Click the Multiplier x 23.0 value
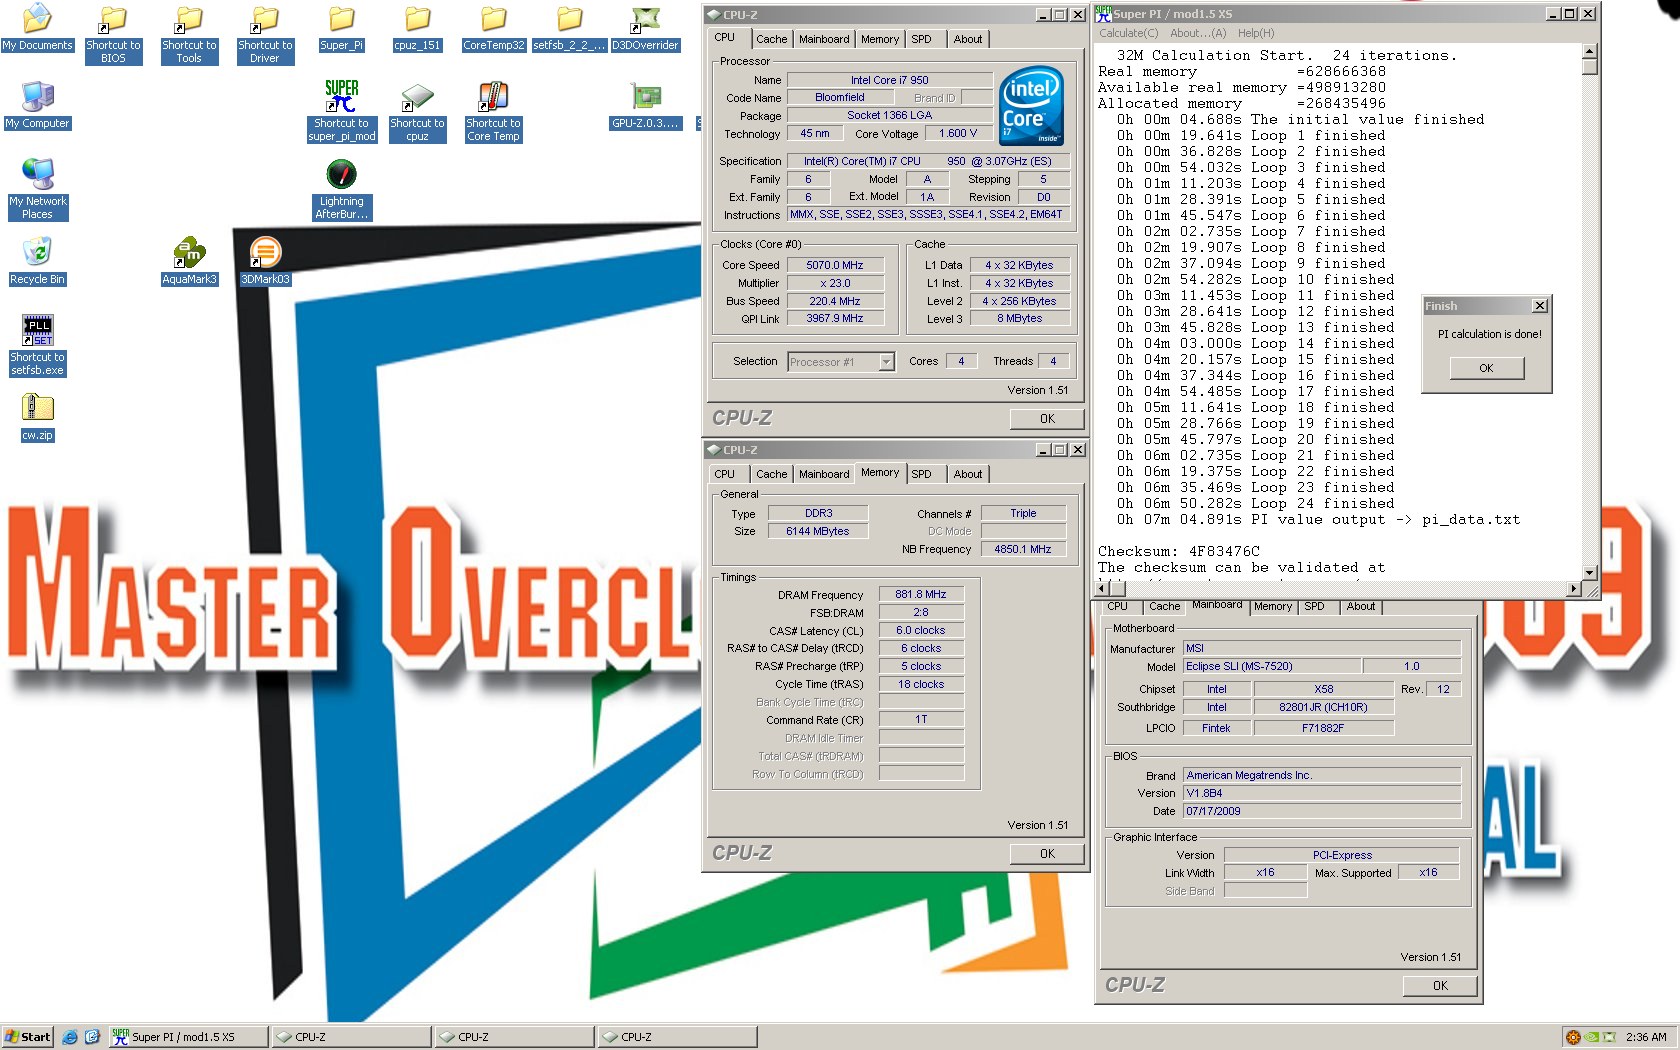 (835, 283)
